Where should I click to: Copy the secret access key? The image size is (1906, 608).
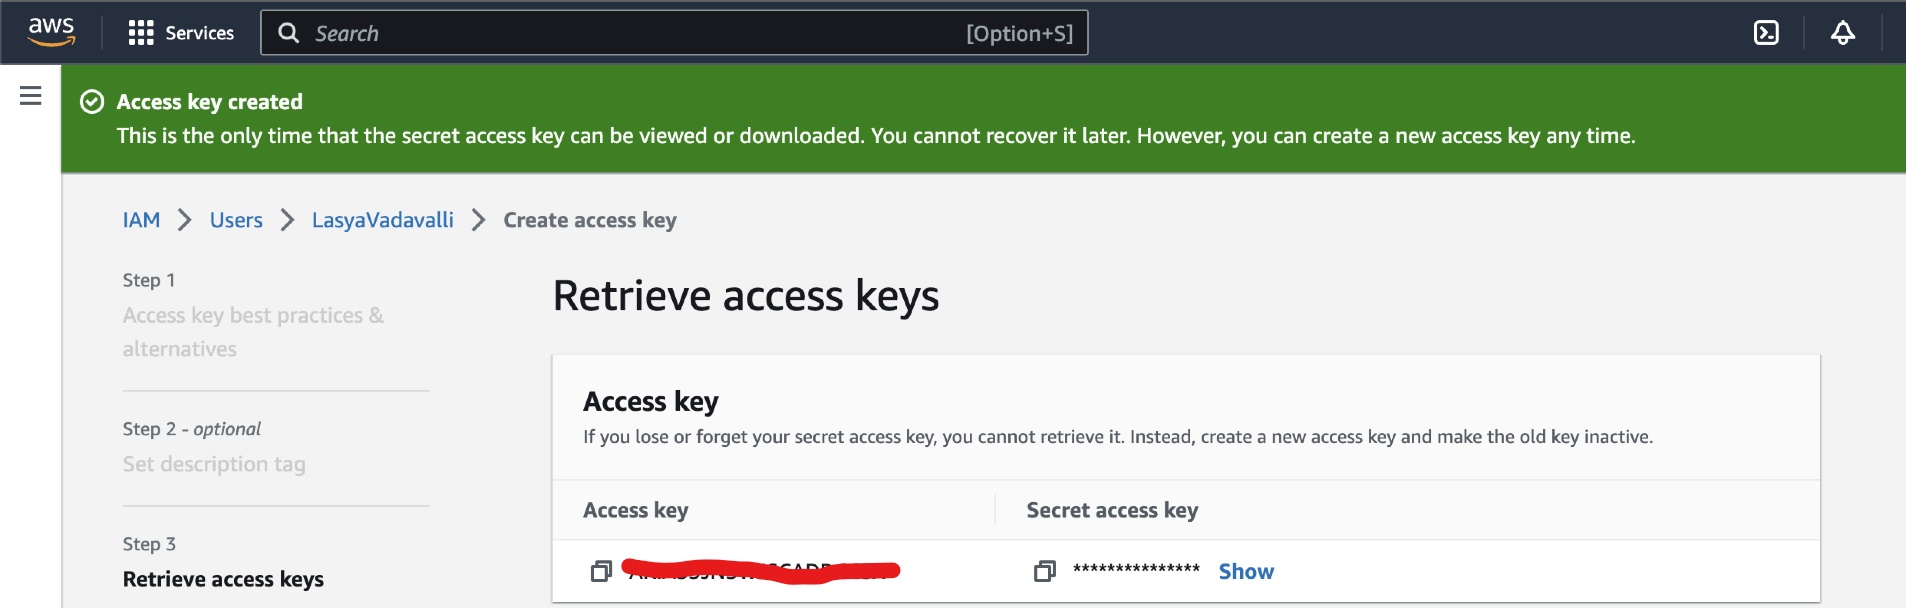pyautogui.click(x=1045, y=571)
